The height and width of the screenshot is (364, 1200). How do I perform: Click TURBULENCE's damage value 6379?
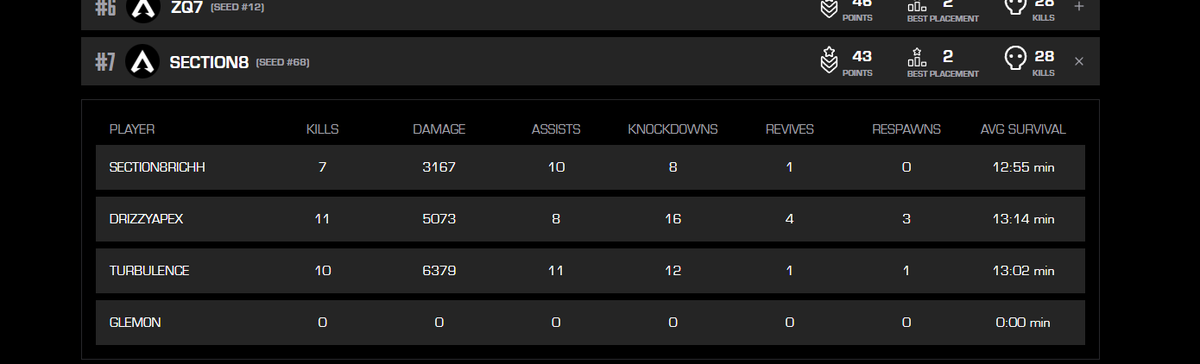coord(439,271)
